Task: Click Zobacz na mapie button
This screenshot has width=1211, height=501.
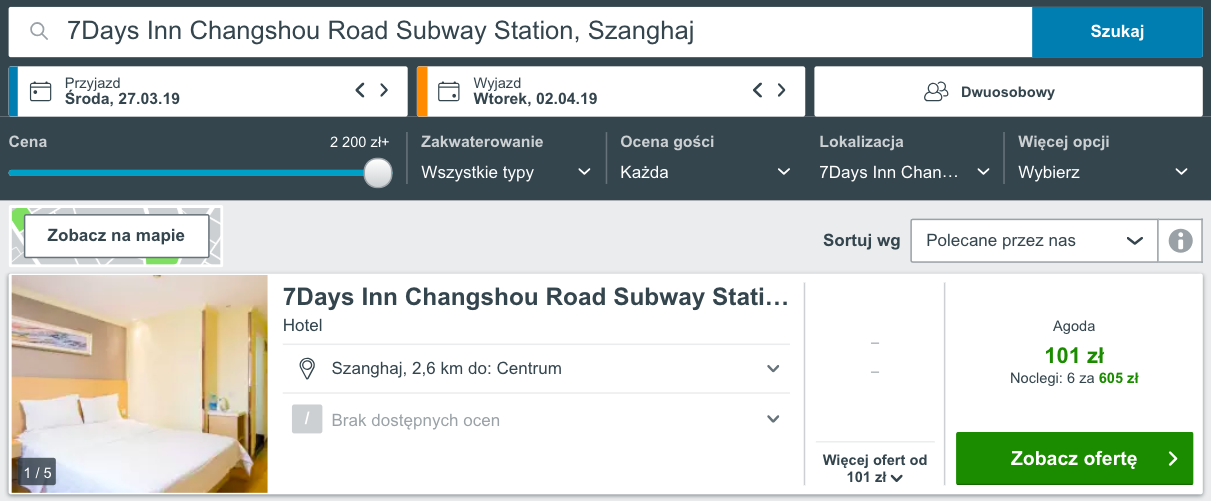Action: tap(116, 237)
